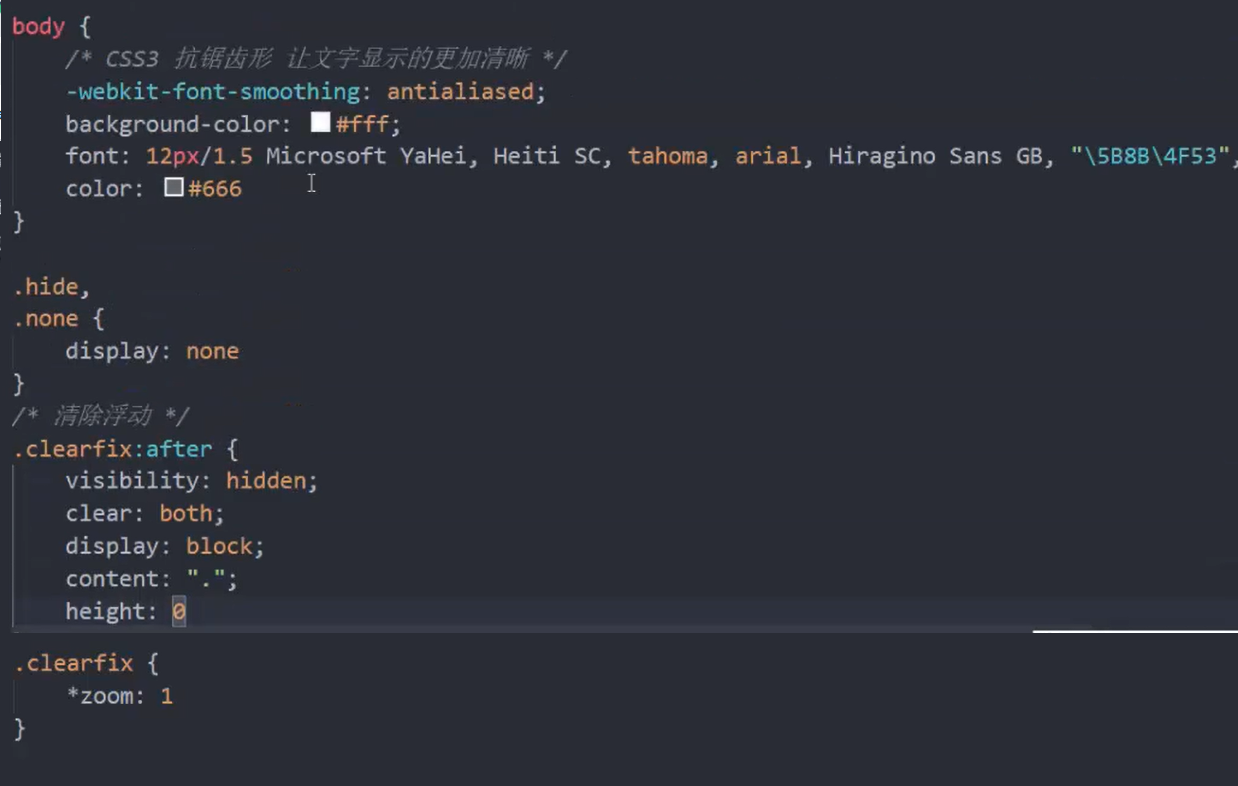Screen dimensions: 1238x786
Task: Click the gray #666 color swatch
Action: pos(174,187)
